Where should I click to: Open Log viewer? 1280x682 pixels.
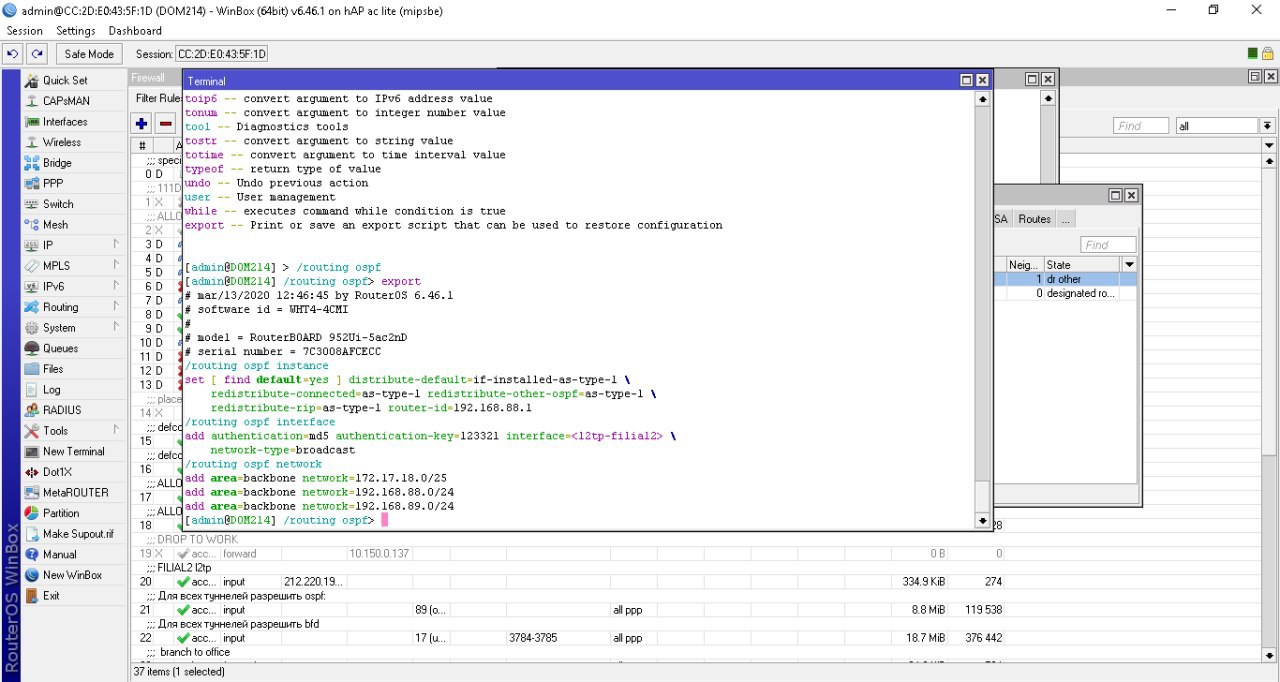pos(51,390)
